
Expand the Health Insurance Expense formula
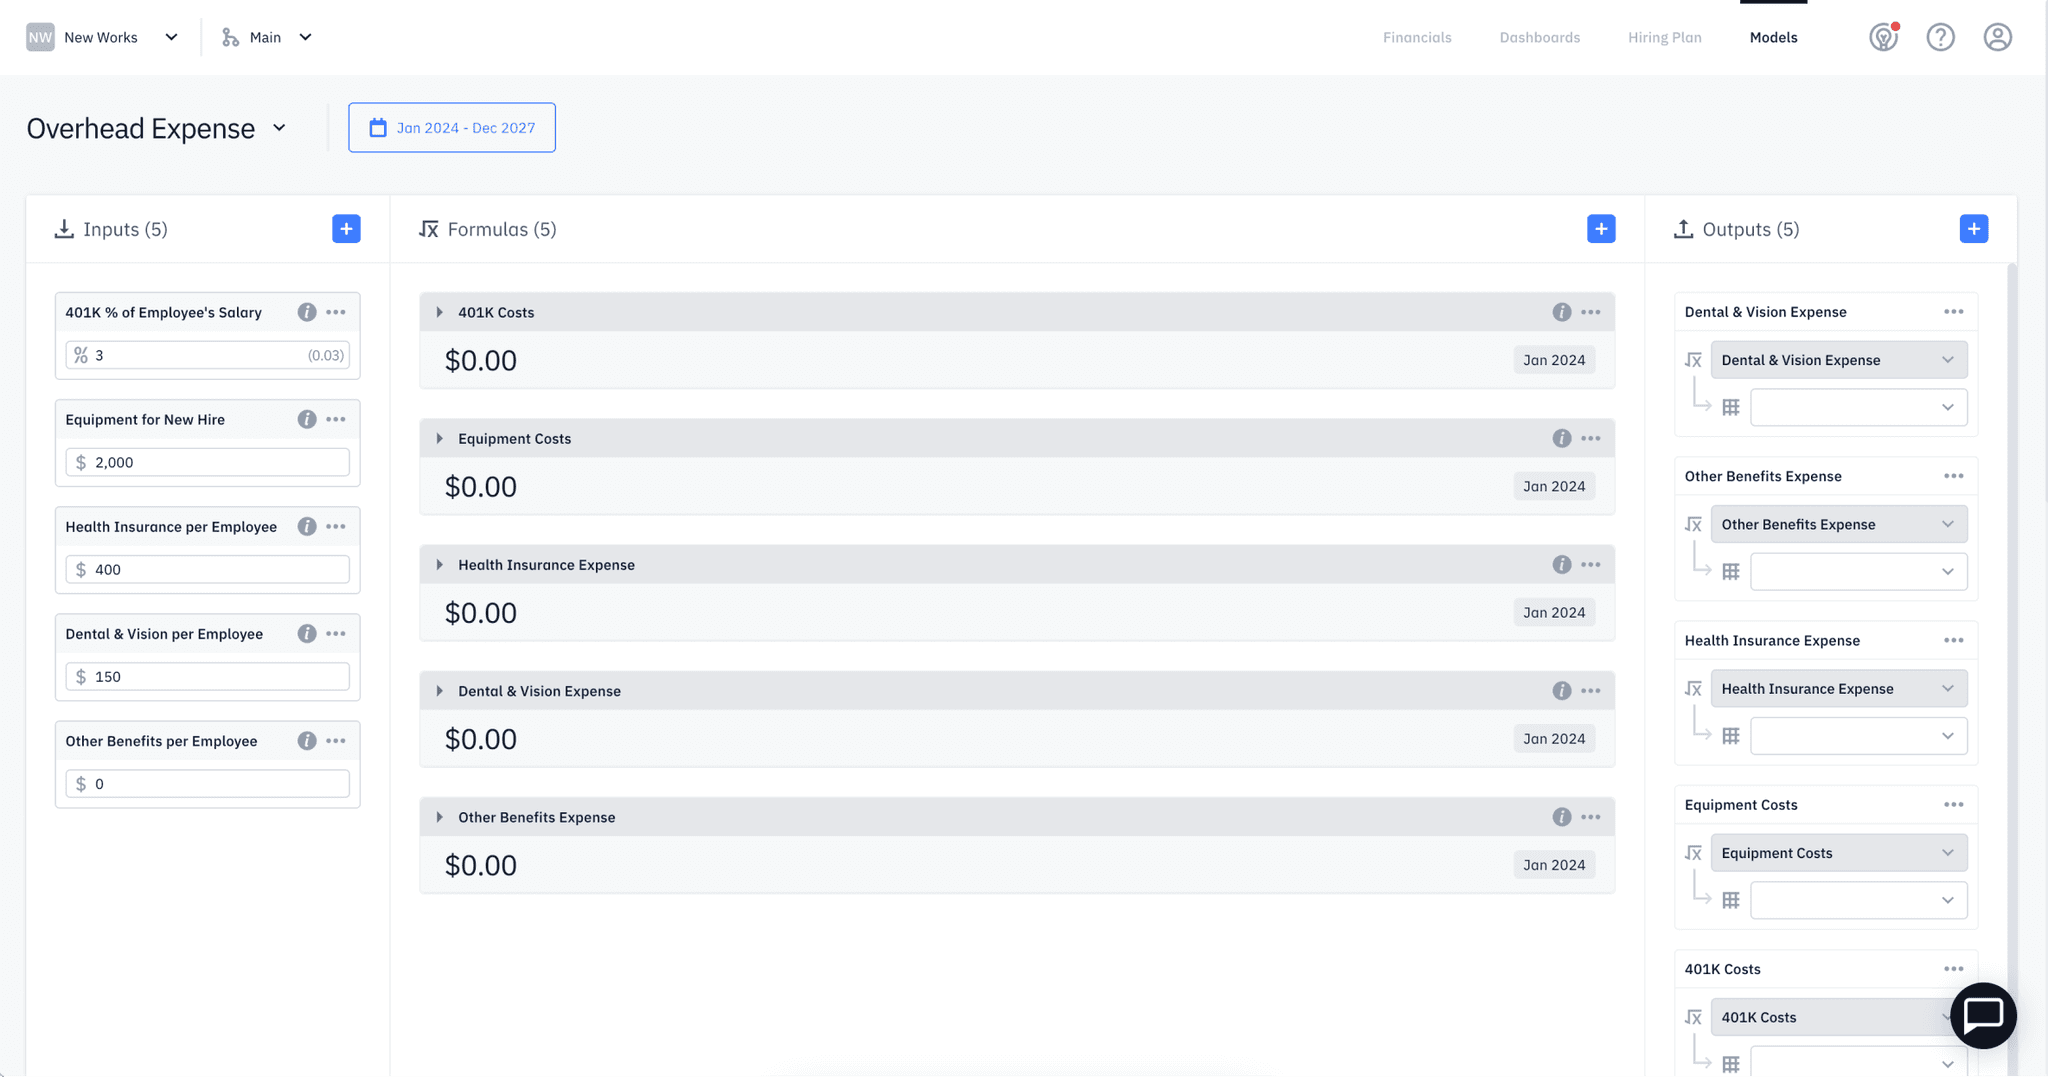440,564
